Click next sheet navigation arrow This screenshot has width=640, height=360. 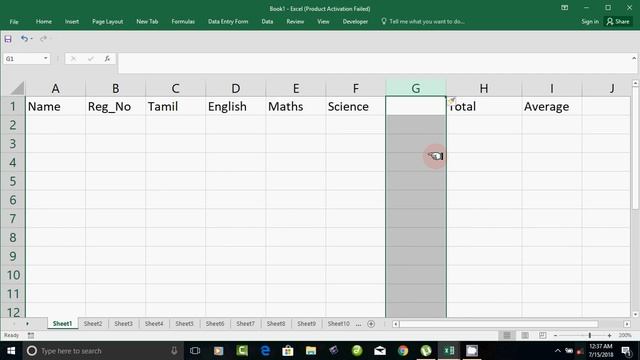point(27,324)
